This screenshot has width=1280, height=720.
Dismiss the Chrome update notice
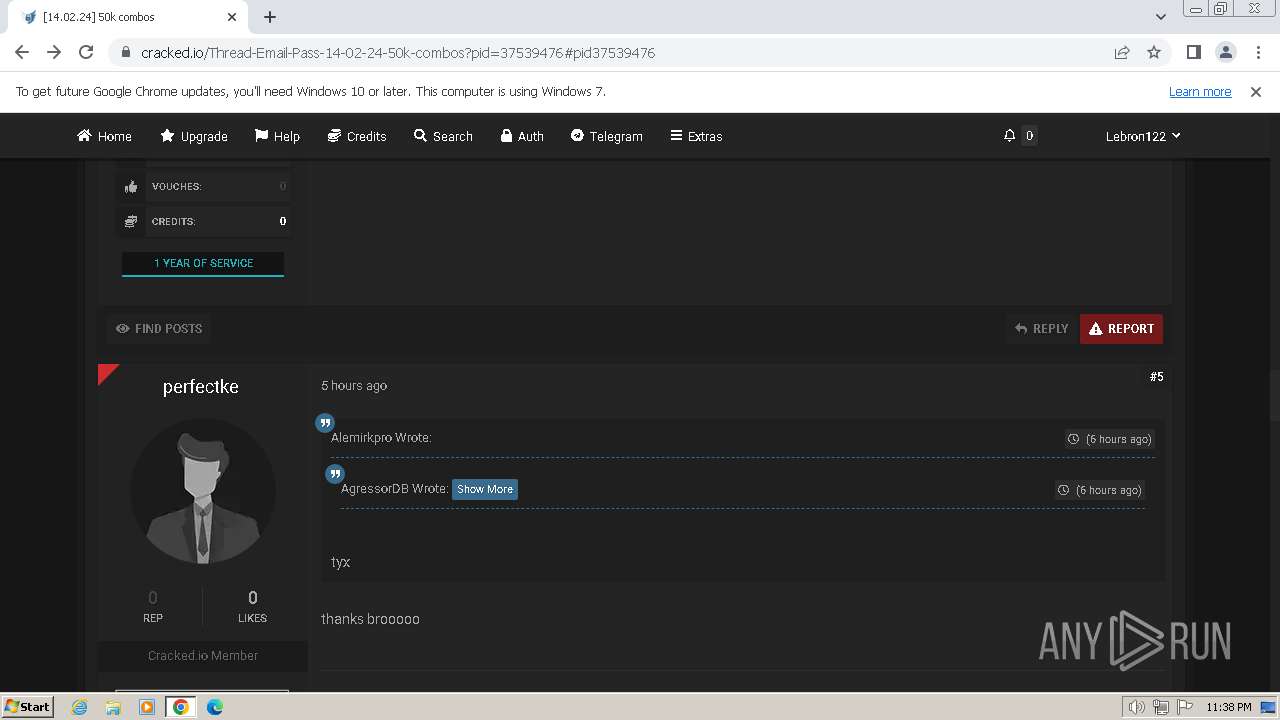1256,92
